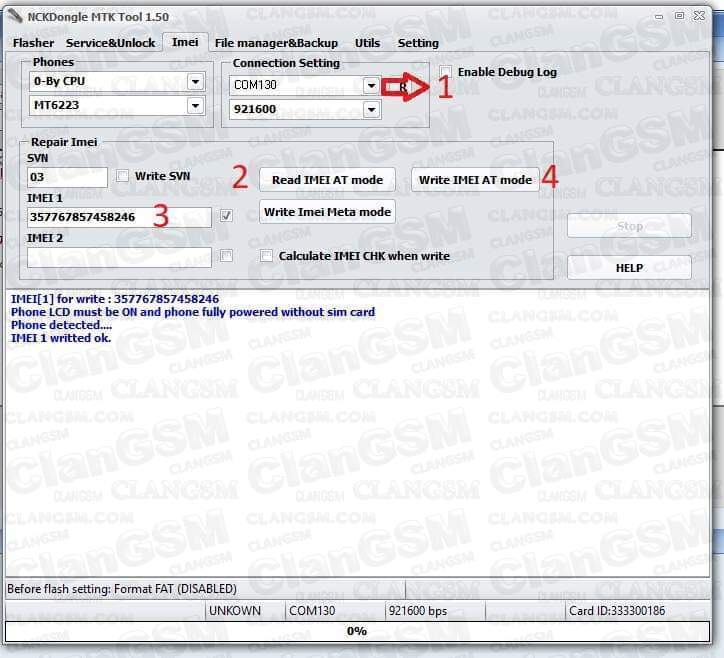This screenshot has width=724, height=658.
Task: Click the COM130 status bar cell
Action: tap(335, 611)
